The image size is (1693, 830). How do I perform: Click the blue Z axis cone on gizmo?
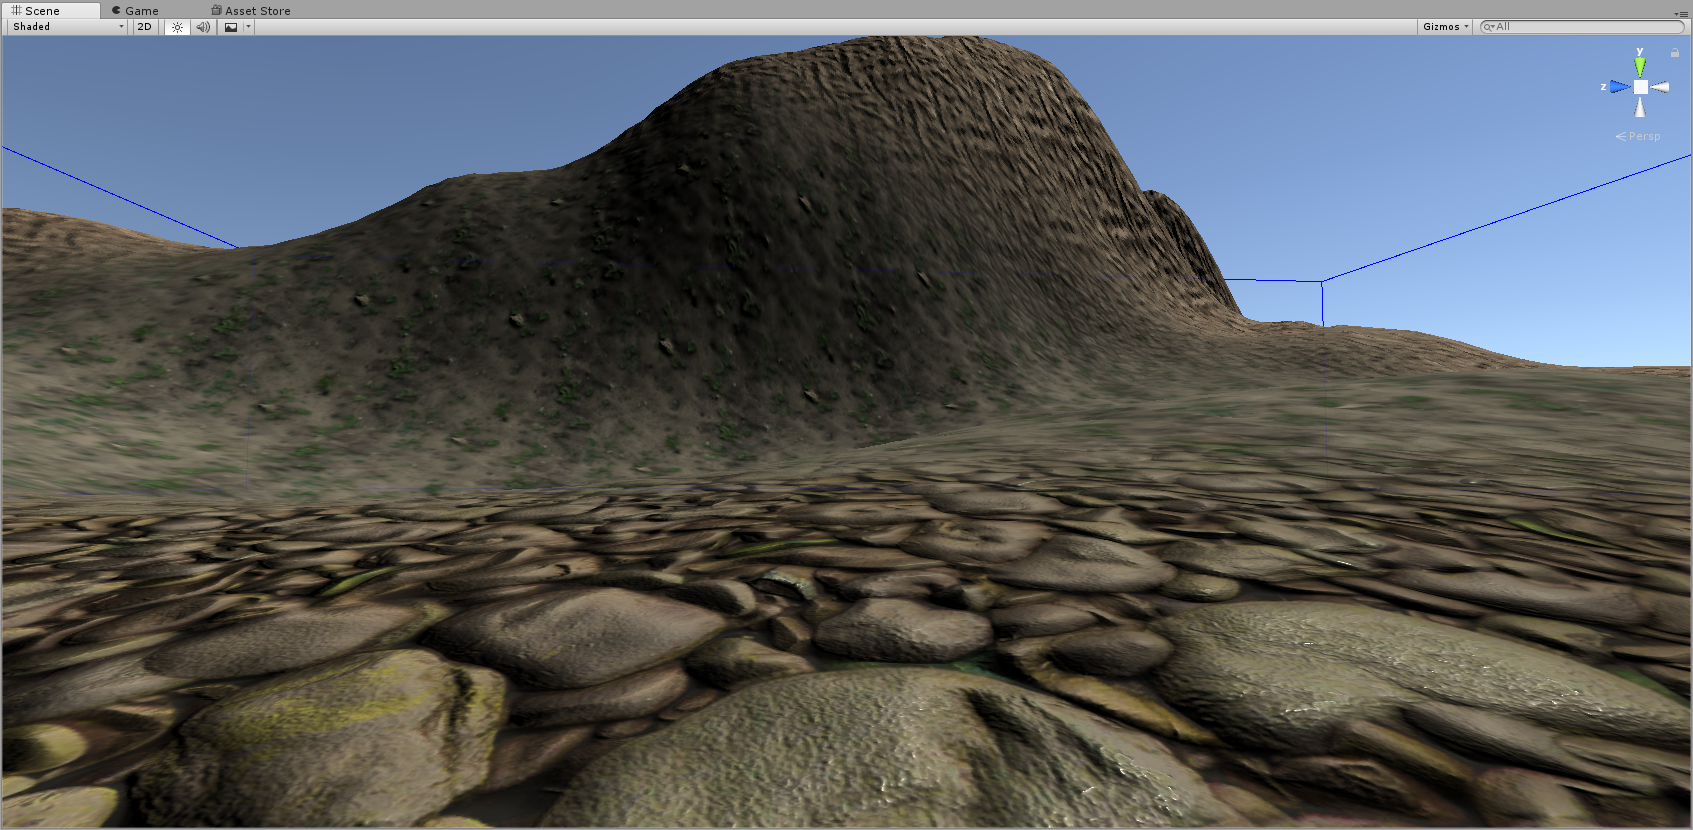[x=1619, y=87]
